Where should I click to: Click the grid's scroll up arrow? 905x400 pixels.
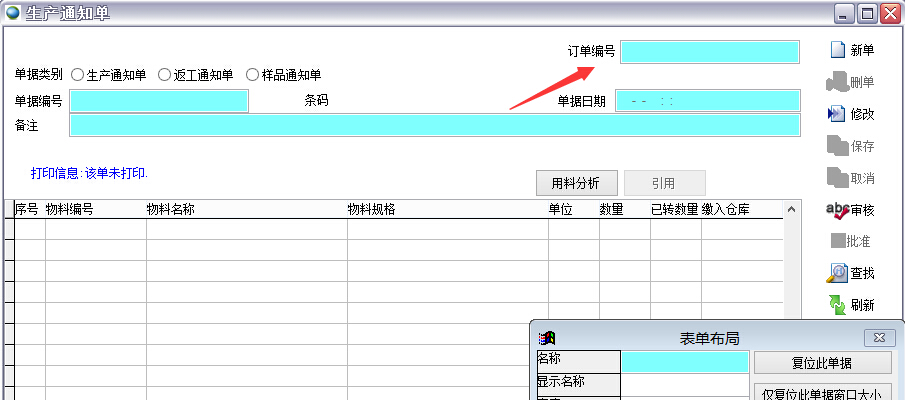point(792,210)
